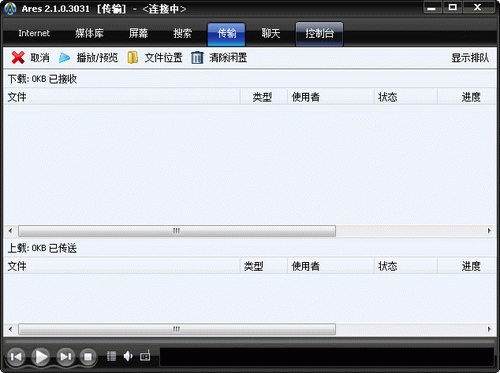Screen dimensions: 500x373
Task: Open the 搜索 tab
Action: point(183,33)
